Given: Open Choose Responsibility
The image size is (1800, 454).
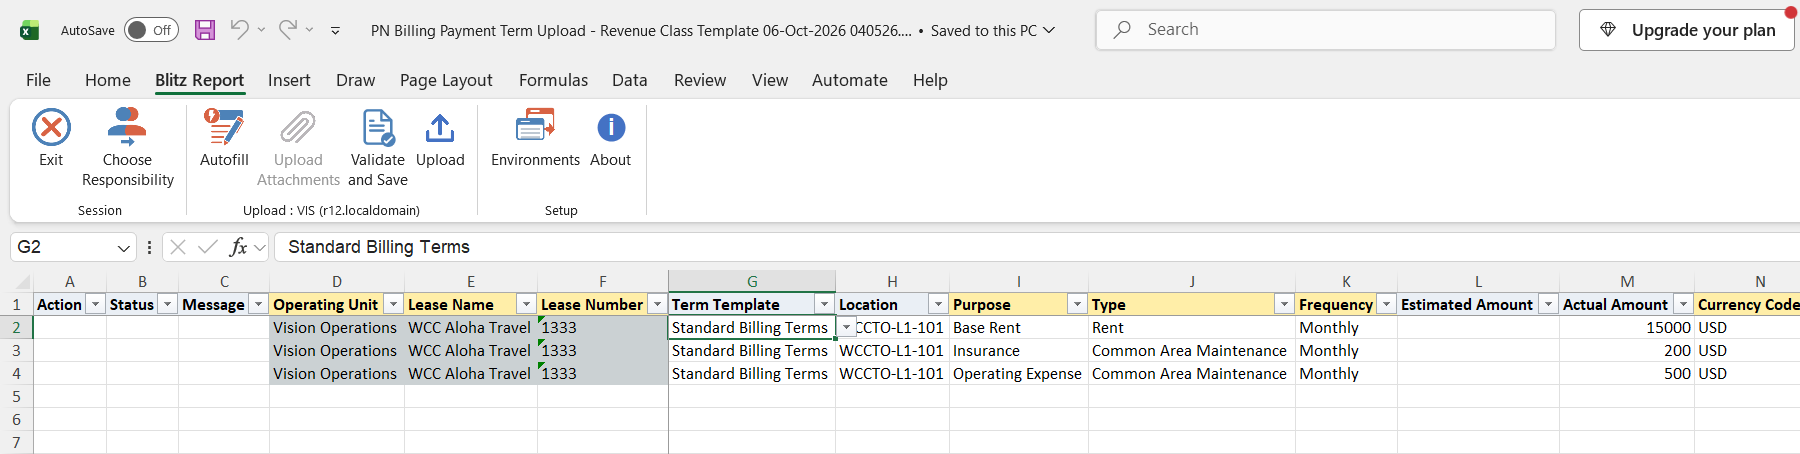Looking at the screenshot, I should coord(127,148).
